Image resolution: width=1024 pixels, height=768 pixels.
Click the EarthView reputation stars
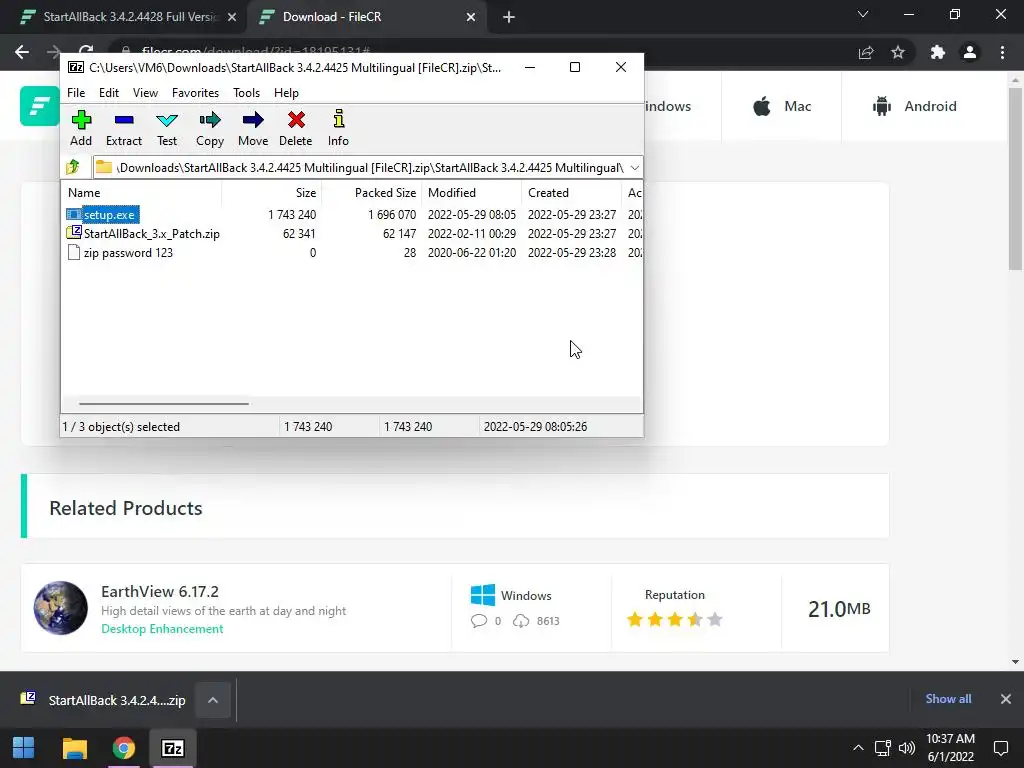[675, 619]
